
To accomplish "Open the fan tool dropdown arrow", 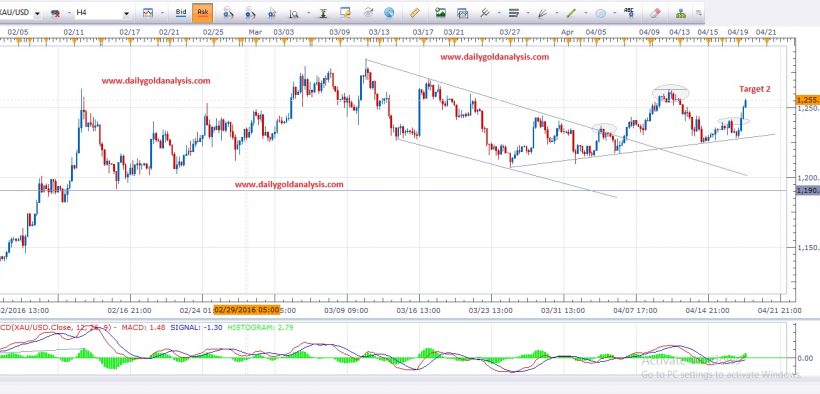I will [x=557, y=13].
